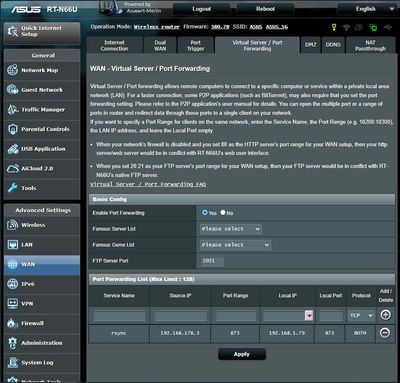400x383 pixels.
Task: Click the Parental Controls shield icon
Action: [13, 129]
